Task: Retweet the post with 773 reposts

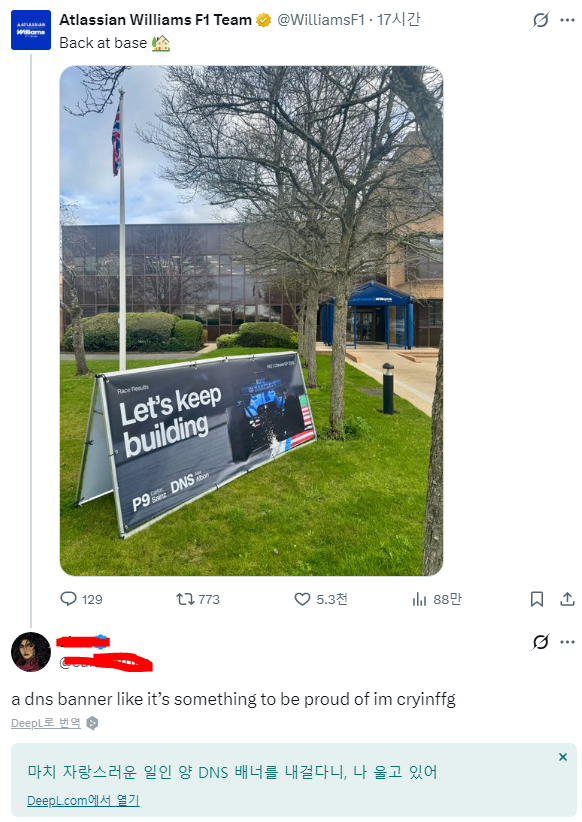Action: (186, 599)
